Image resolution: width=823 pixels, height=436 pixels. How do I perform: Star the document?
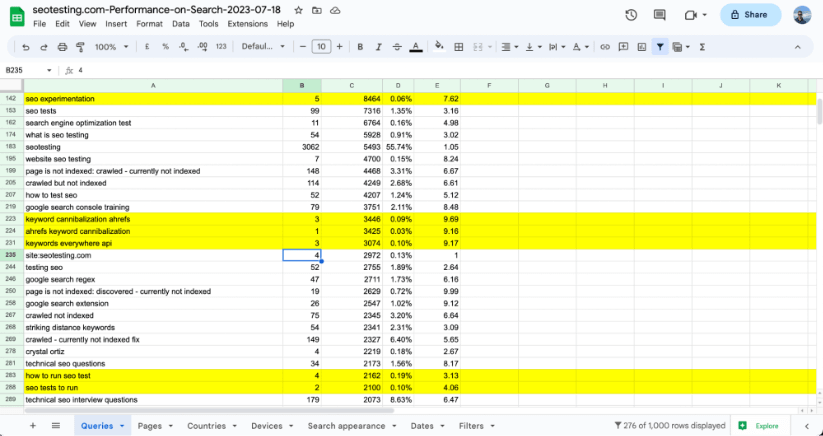click(x=298, y=10)
